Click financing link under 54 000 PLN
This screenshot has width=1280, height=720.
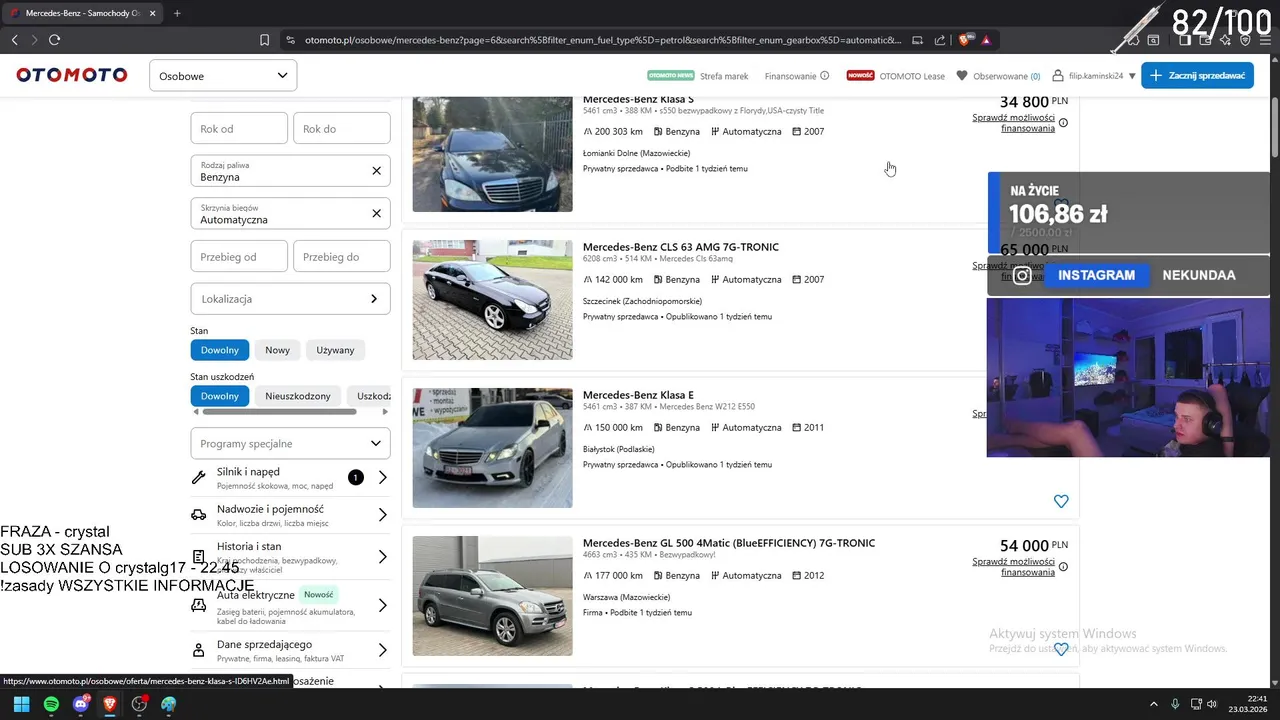click(1013, 567)
